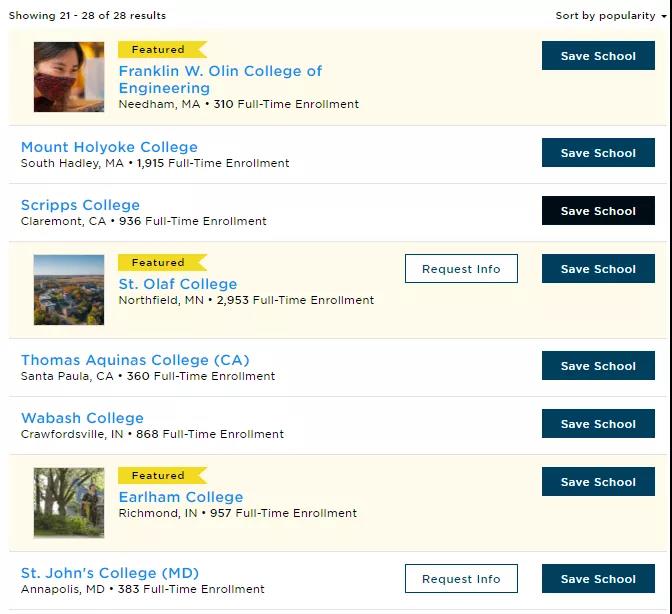The height and width of the screenshot is (614, 672).
Task: Click the St. Olaf College campus thumbnail
Action: pos(69,290)
